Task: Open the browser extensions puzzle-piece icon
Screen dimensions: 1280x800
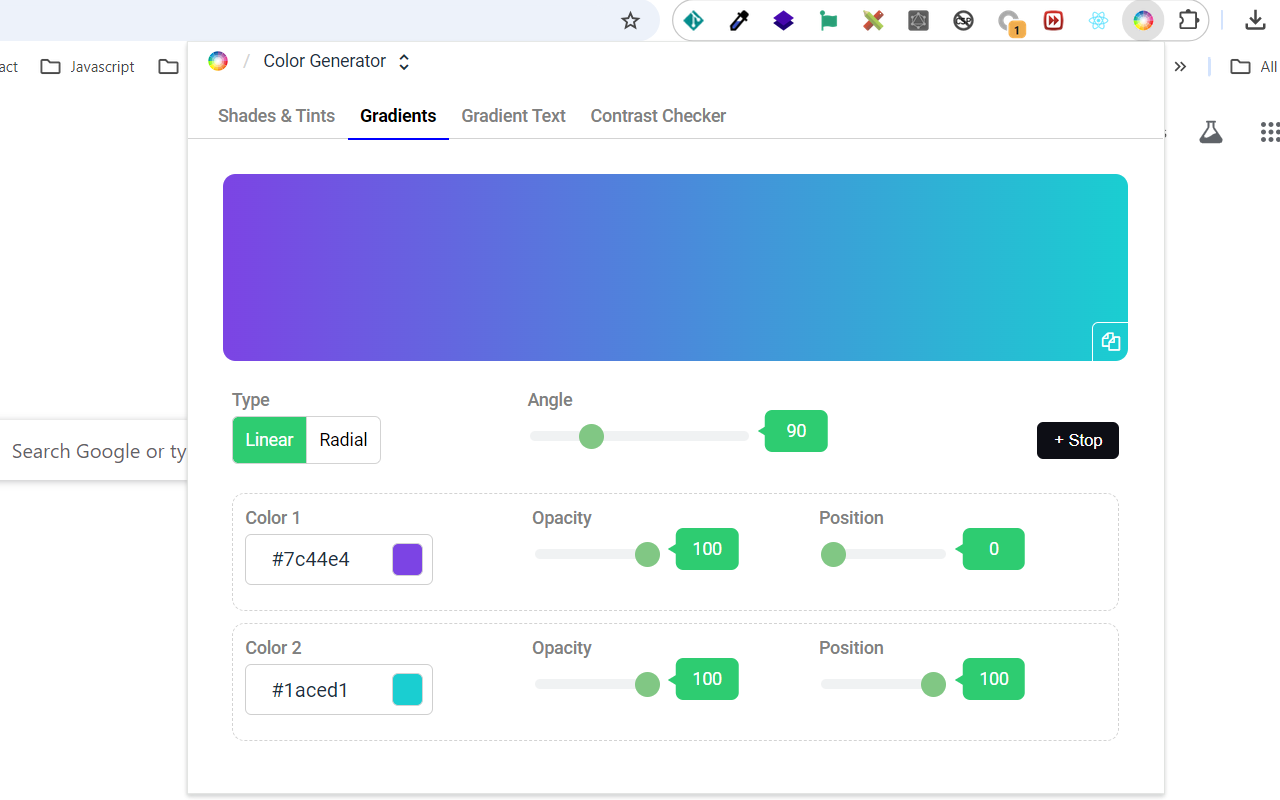Action: point(1188,19)
